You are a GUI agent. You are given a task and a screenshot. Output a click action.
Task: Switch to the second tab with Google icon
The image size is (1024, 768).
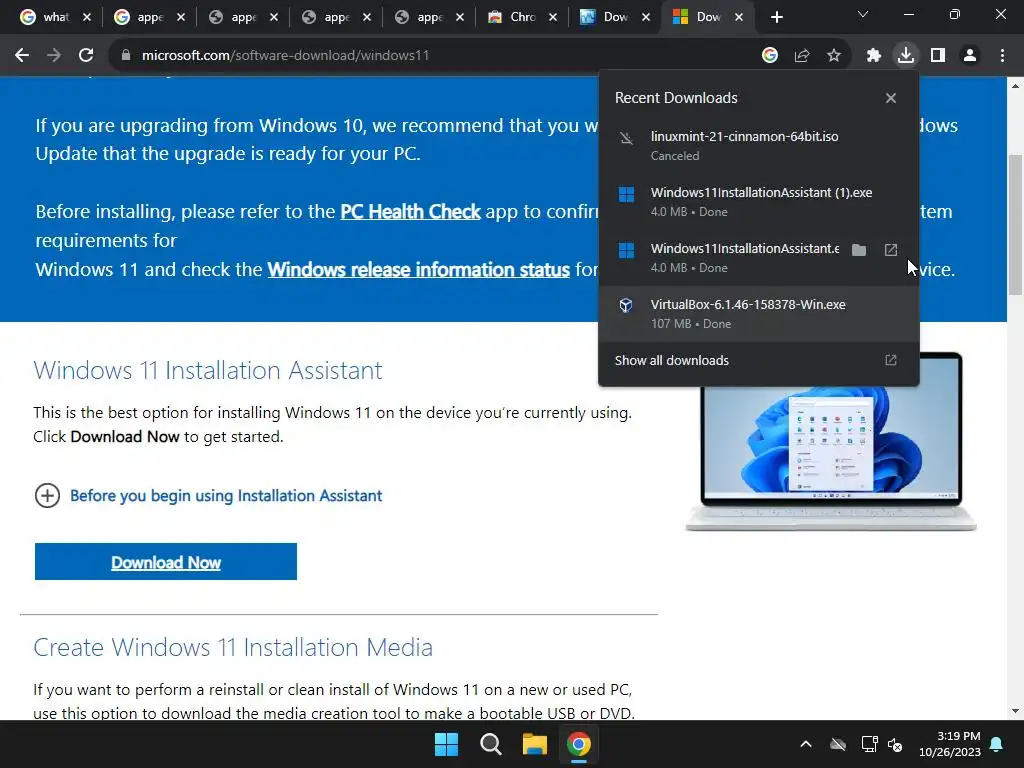point(150,17)
